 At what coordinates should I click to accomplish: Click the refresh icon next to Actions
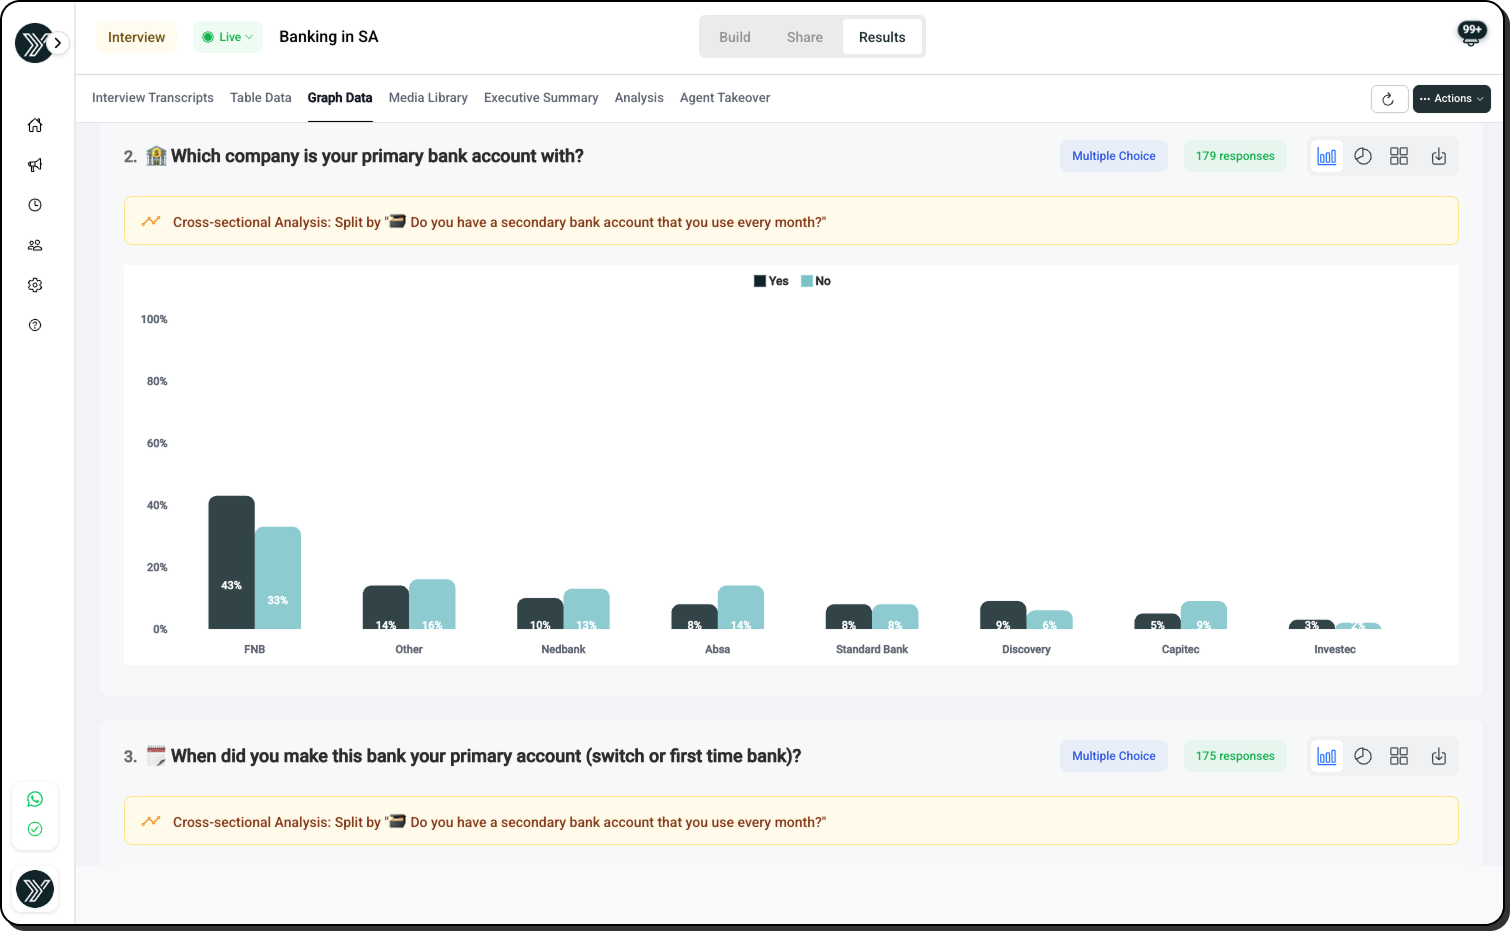coord(1388,99)
